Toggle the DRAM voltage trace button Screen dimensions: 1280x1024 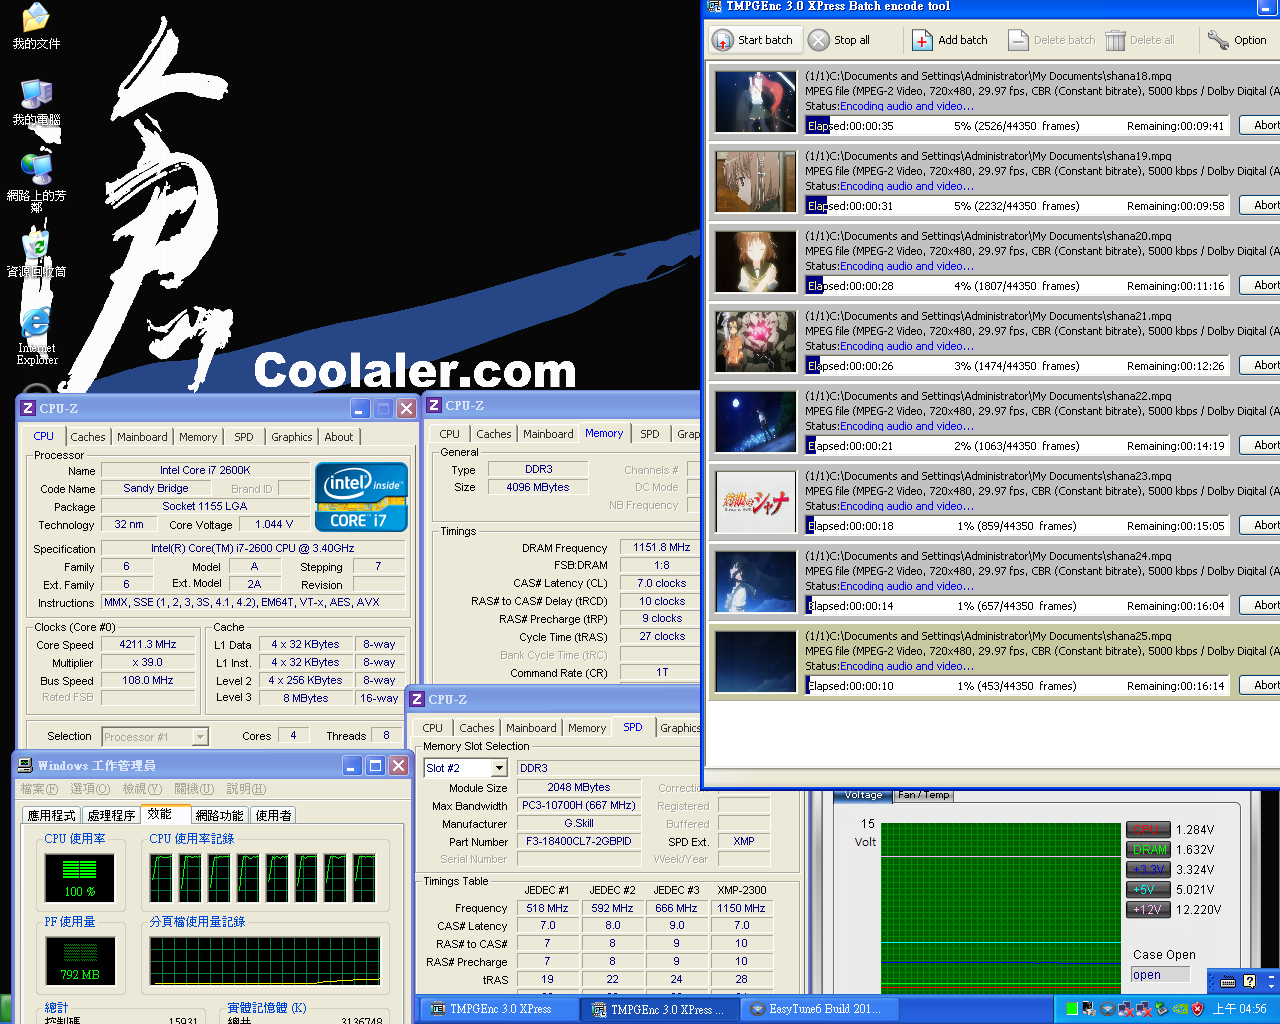pos(1148,849)
